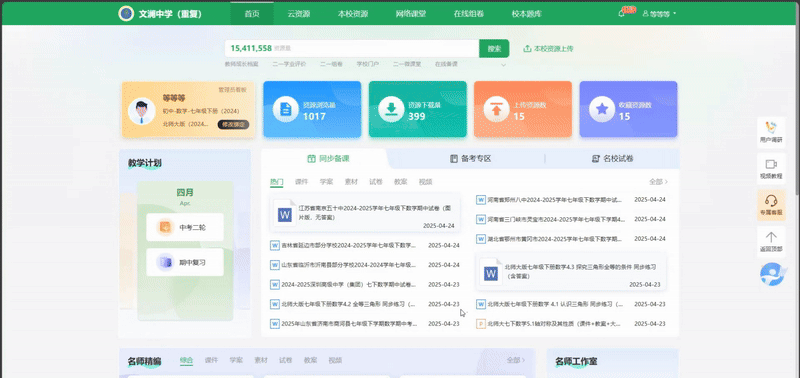Open the 中考二轮 teaching plan card
Screen dimensions: 800x378
185,227
